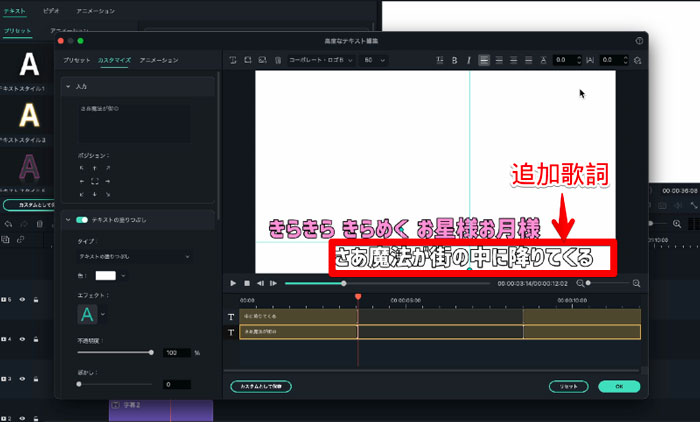The height and width of the screenshot is (422, 700).
Task: Open the white fill color swatch
Action: point(106,275)
